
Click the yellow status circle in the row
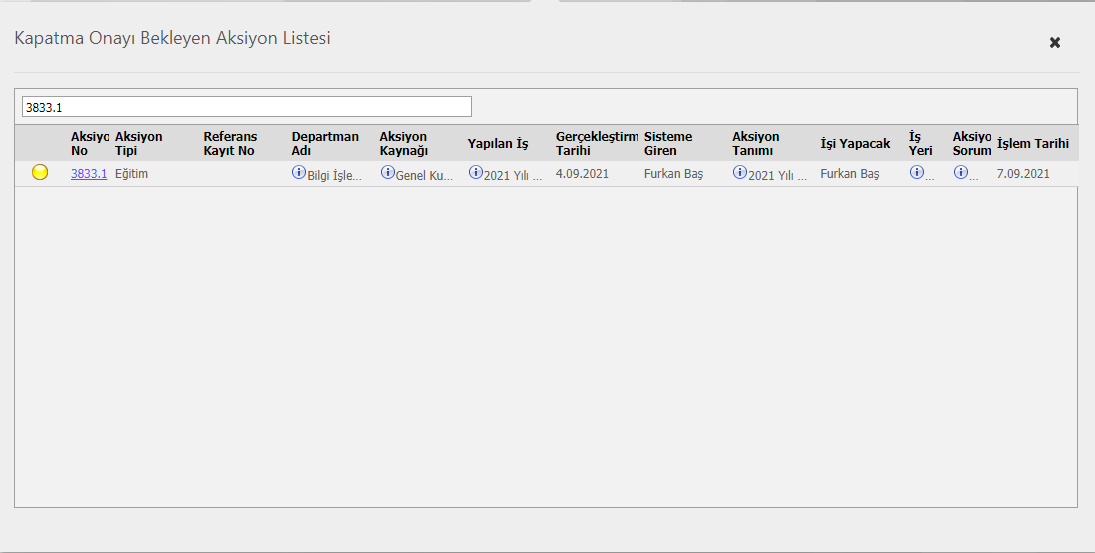pyautogui.click(x=40, y=172)
